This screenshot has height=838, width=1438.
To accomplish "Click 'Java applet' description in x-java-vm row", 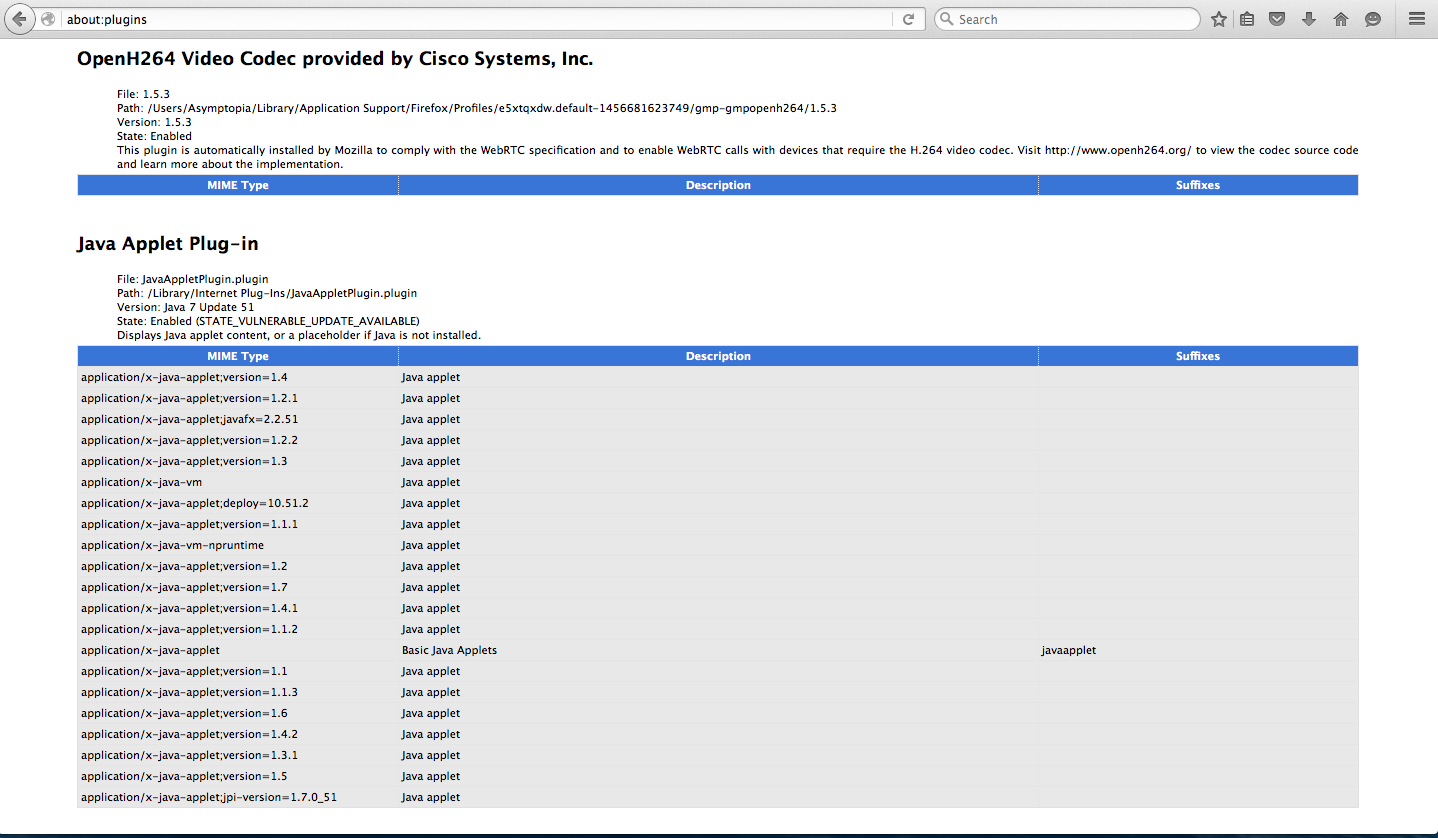I will click(x=718, y=482).
